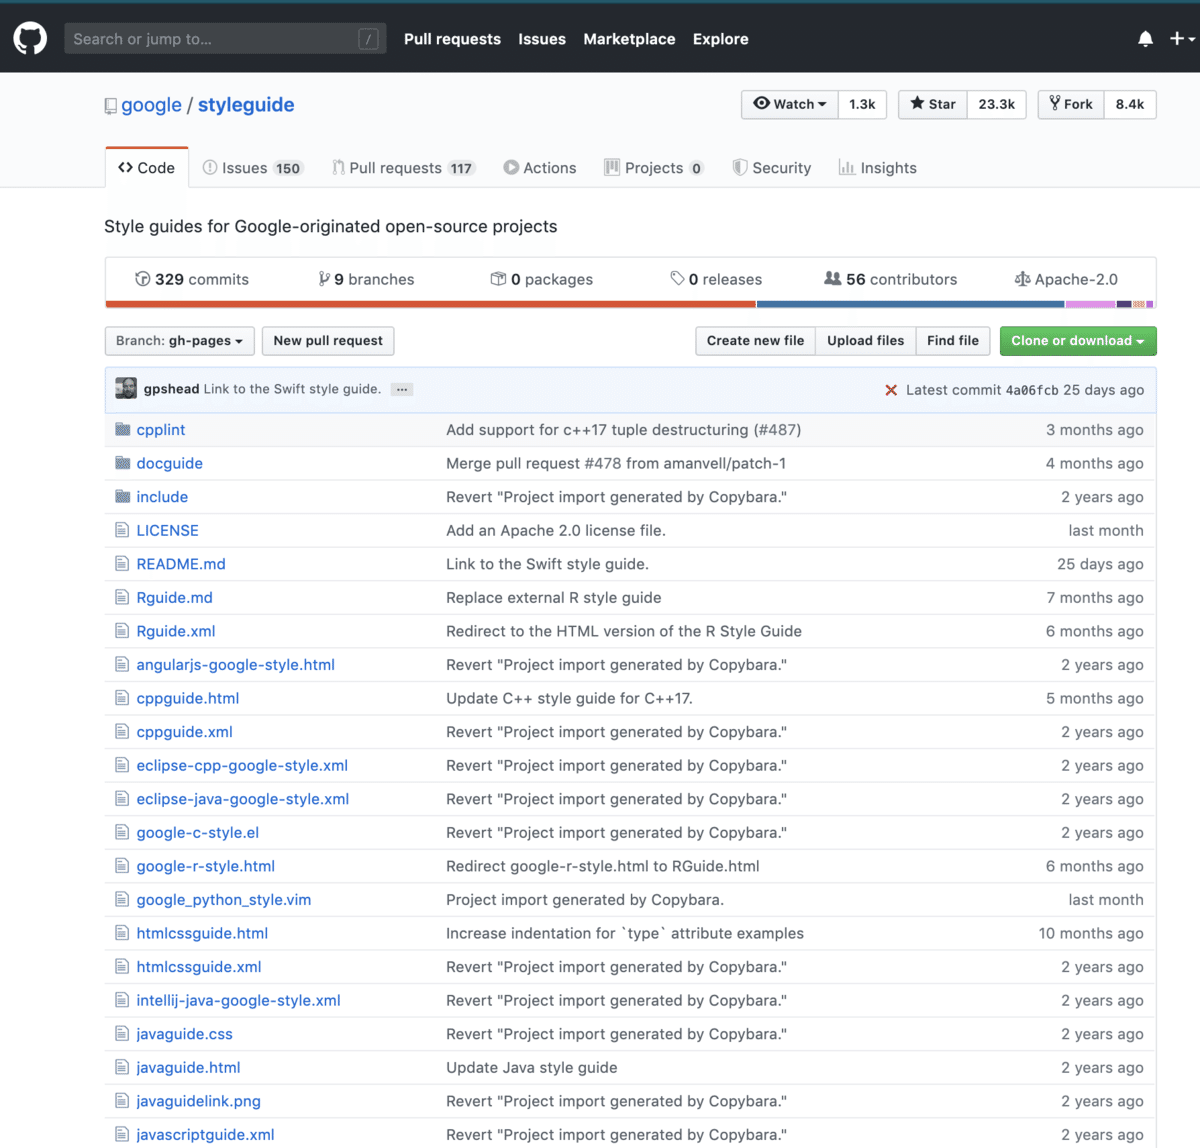Open the notifications bell
1200x1148 pixels.
[1145, 39]
